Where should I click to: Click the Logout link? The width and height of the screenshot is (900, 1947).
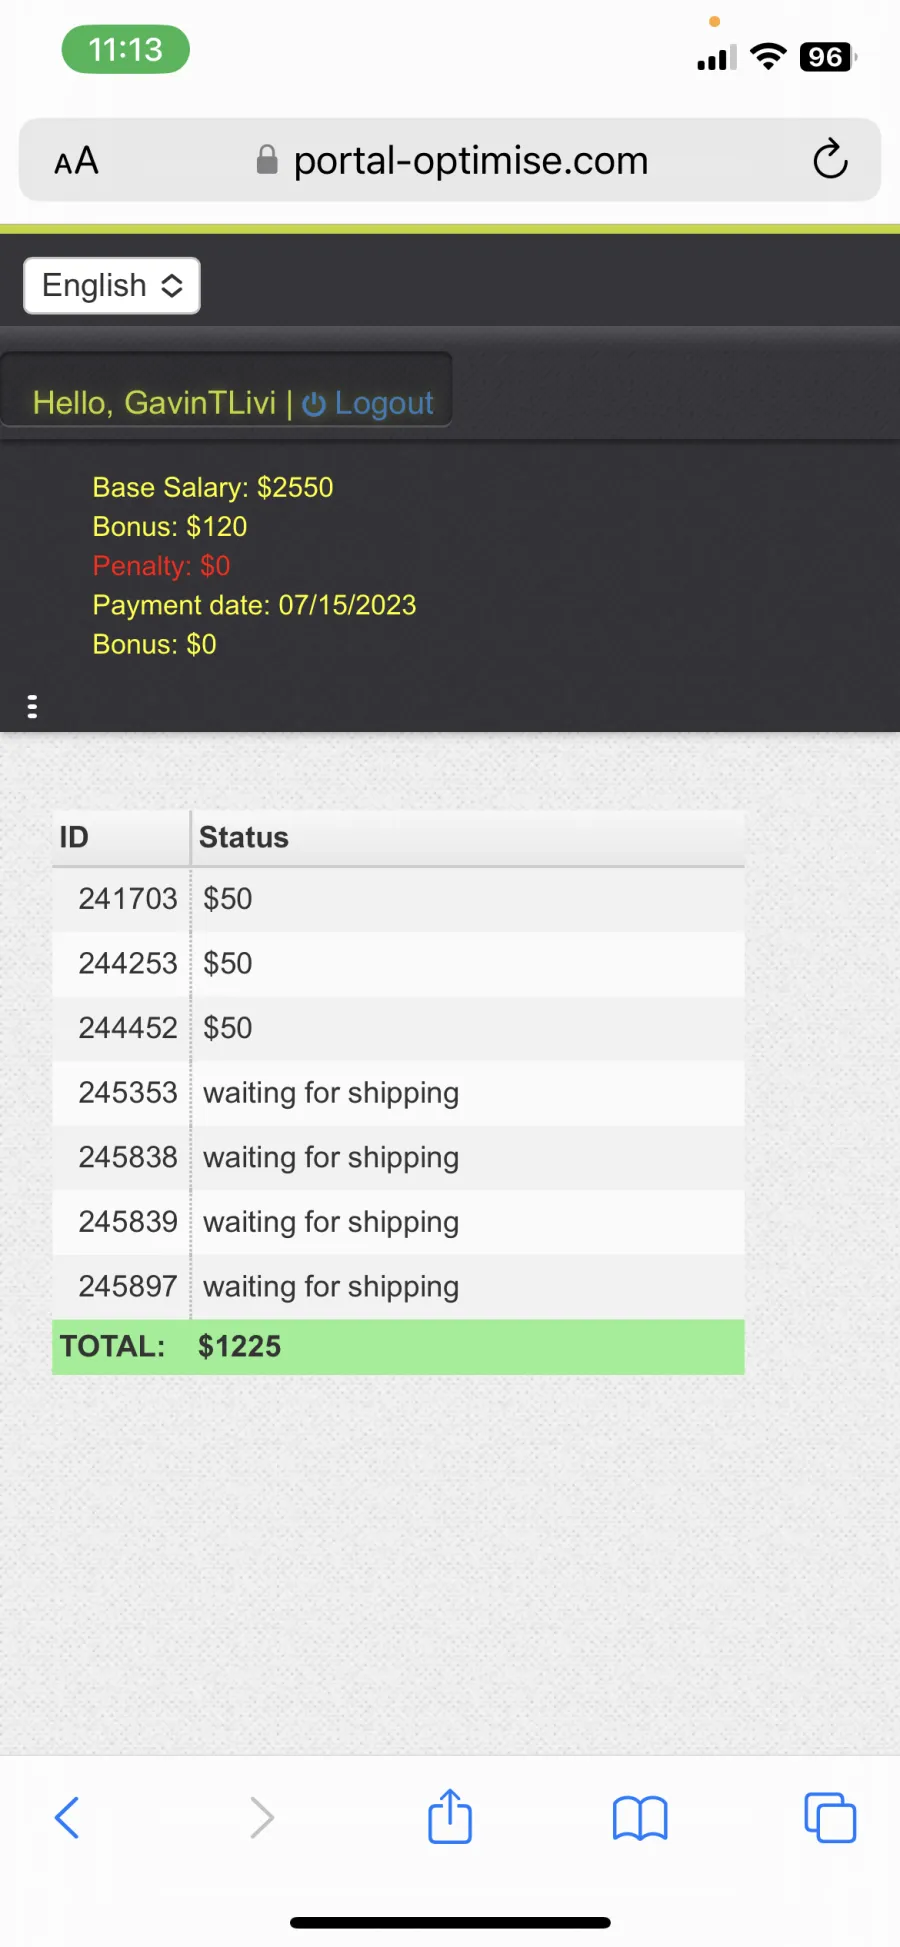tap(384, 403)
